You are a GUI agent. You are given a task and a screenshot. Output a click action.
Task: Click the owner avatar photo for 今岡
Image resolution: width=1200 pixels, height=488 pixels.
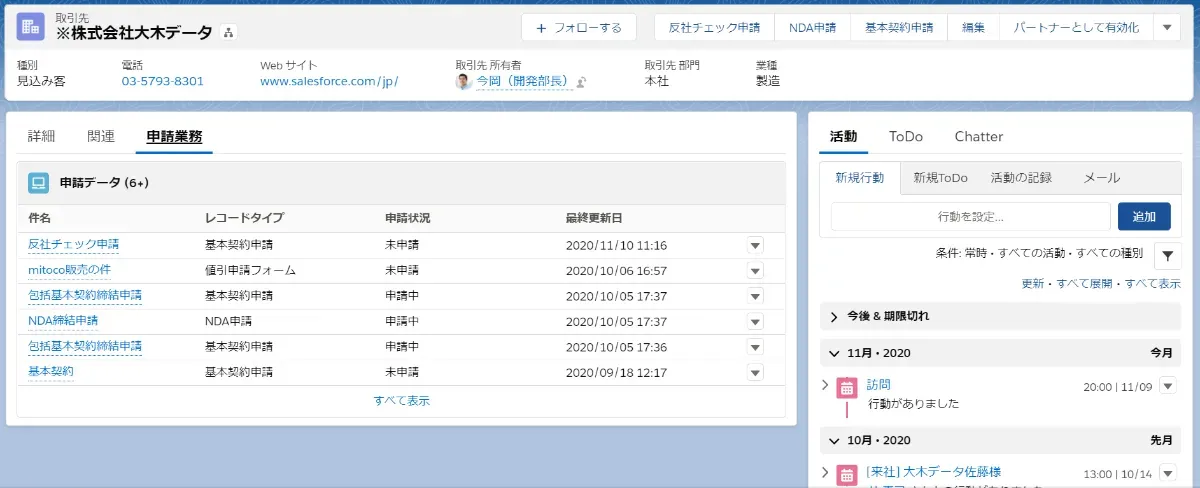click(x=463, y=82)
